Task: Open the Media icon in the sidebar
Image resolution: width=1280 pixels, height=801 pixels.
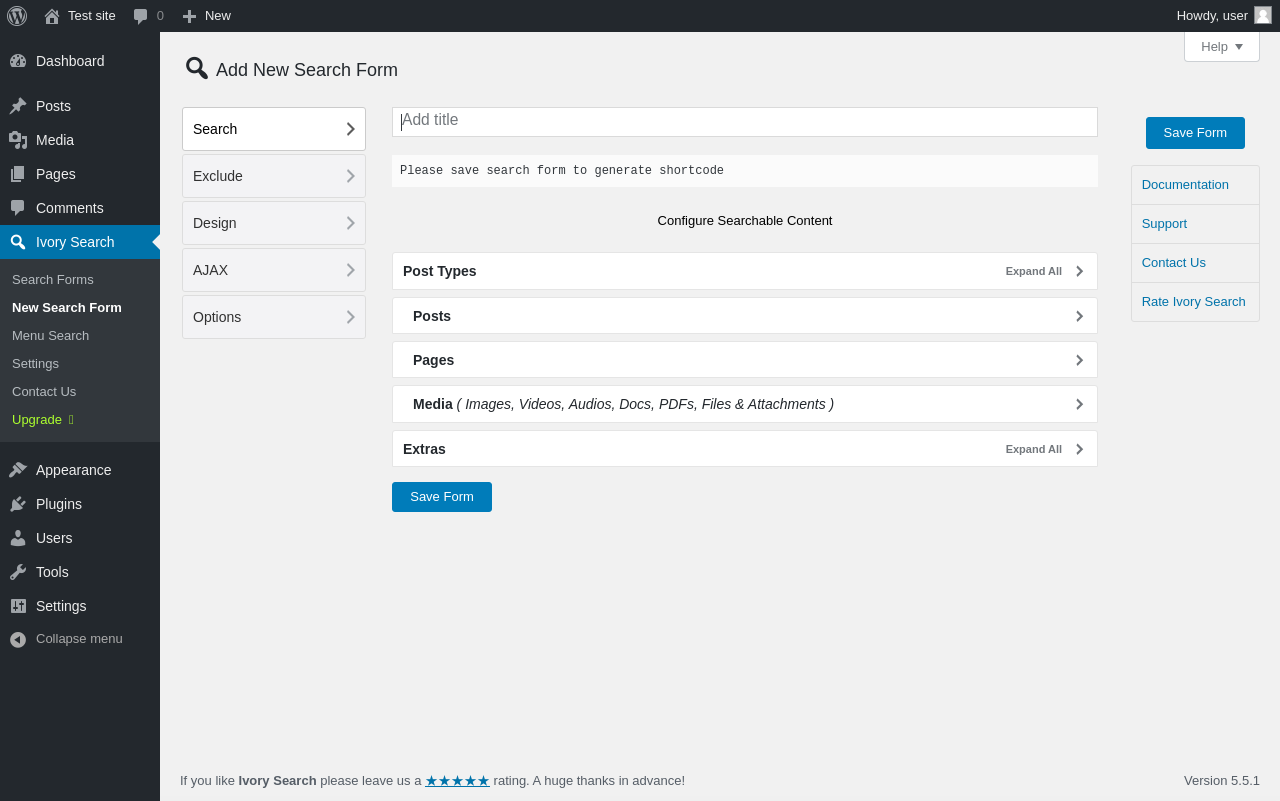Action: click(x=18, y=140)
